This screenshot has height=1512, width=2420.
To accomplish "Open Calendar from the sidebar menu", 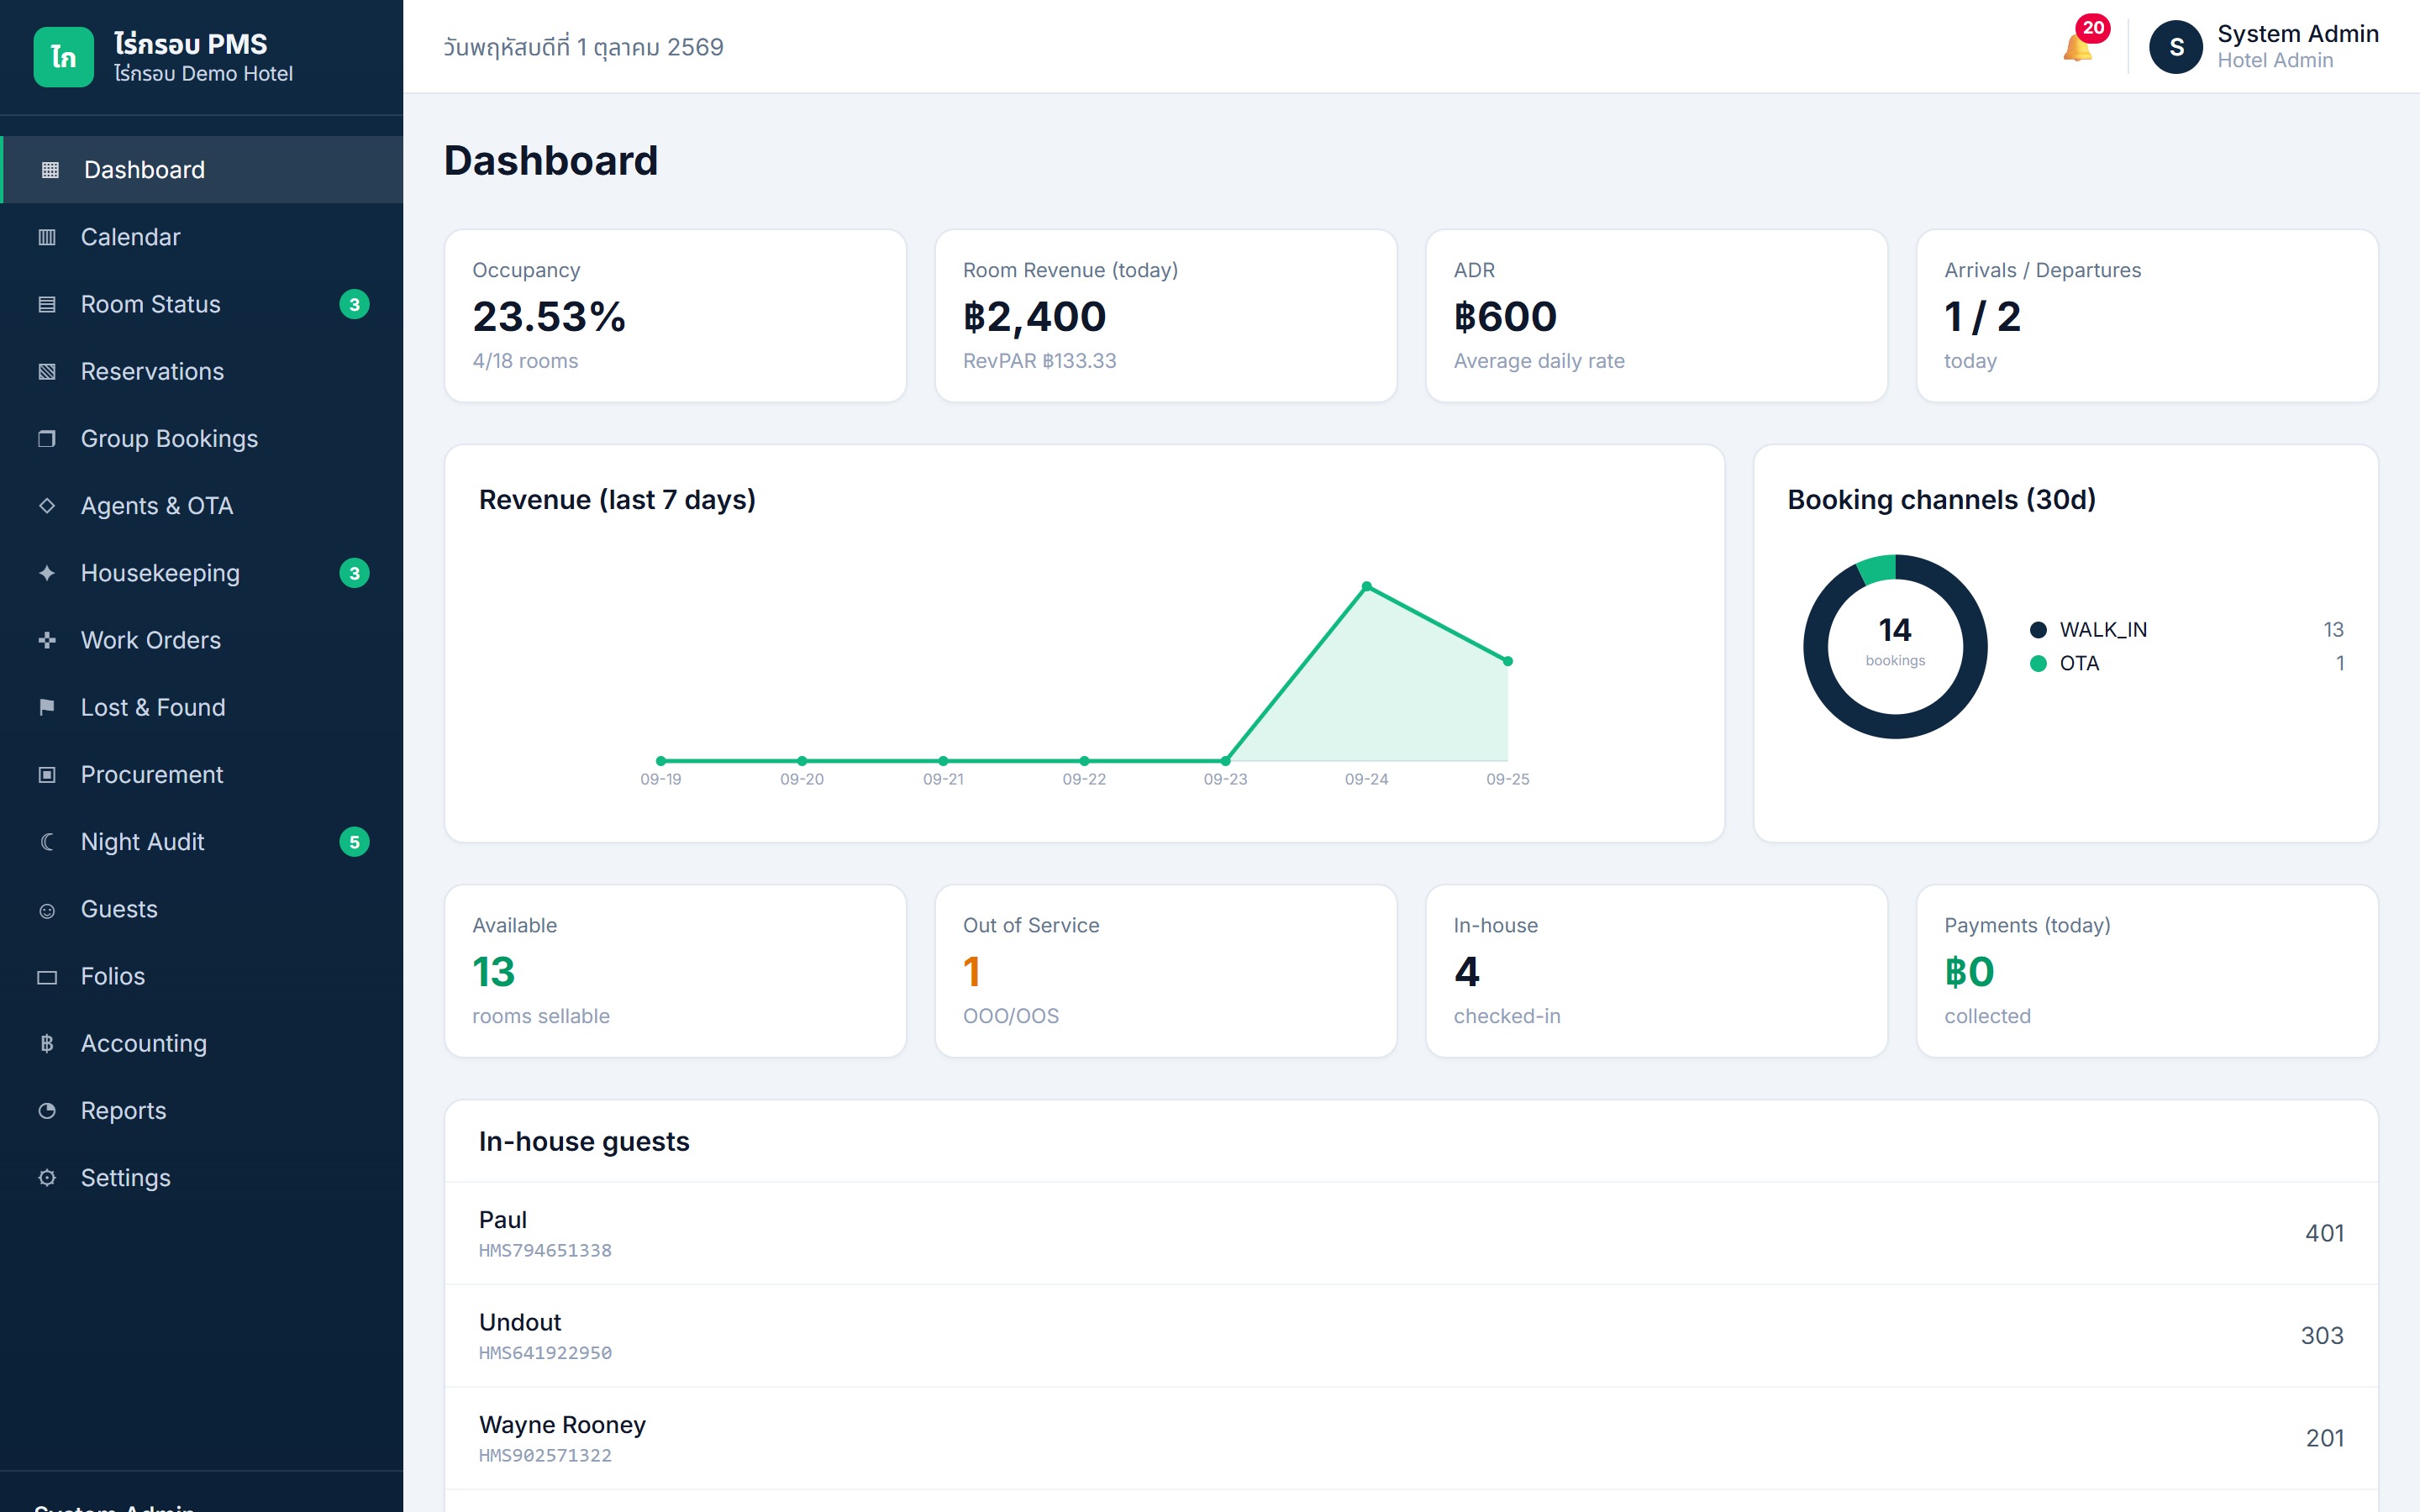I will pyautogui.click(x=201, y=237).
